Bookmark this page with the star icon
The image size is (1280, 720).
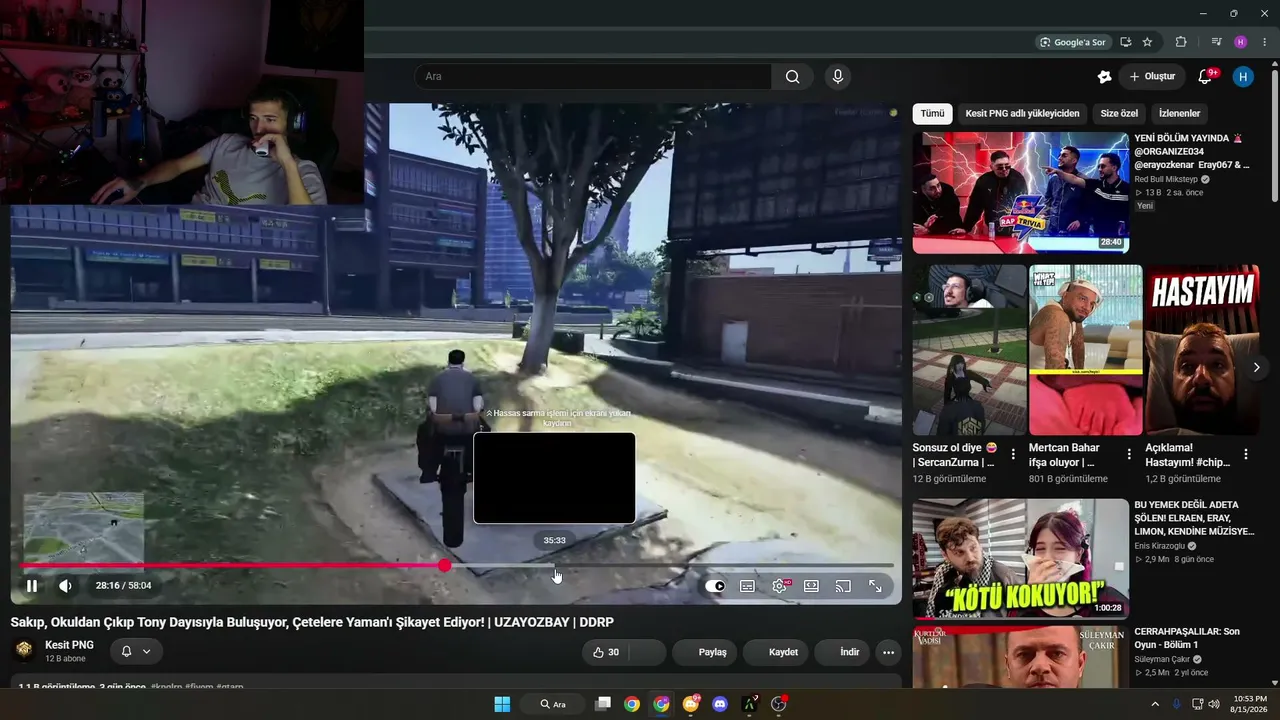(x=1147, y=42)
